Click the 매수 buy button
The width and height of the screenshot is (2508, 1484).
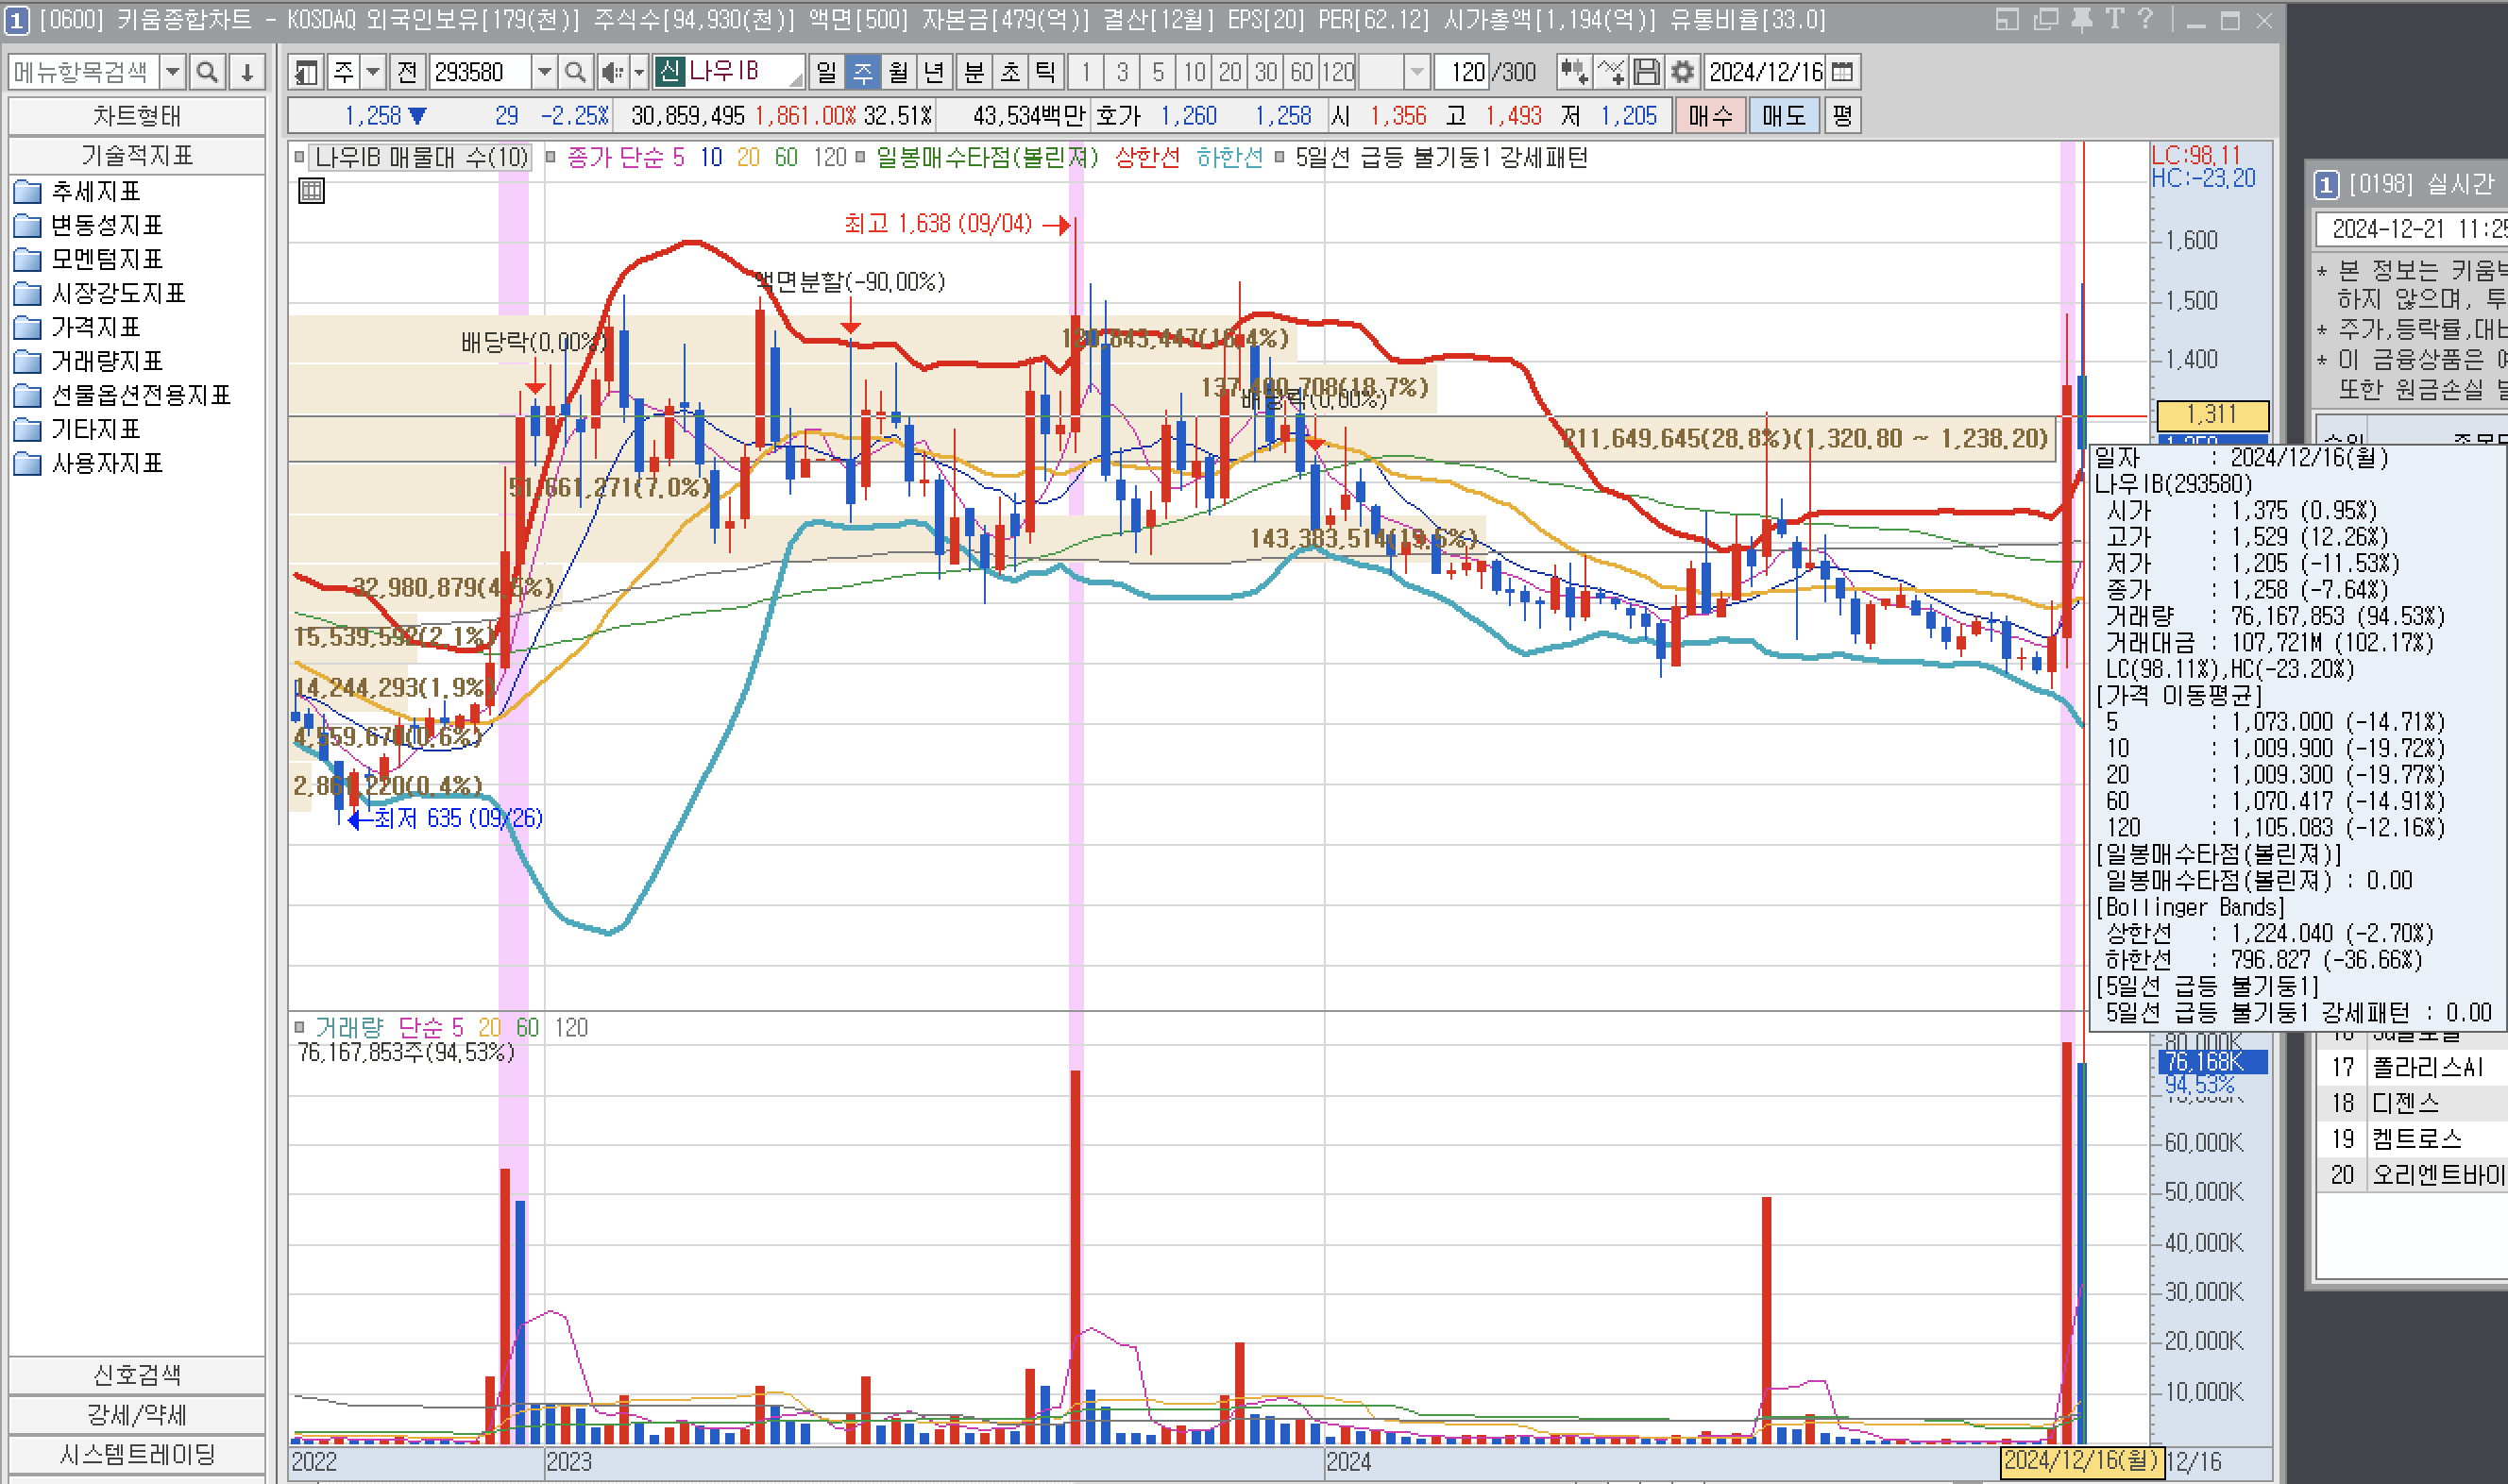(x=1710, y=116)
